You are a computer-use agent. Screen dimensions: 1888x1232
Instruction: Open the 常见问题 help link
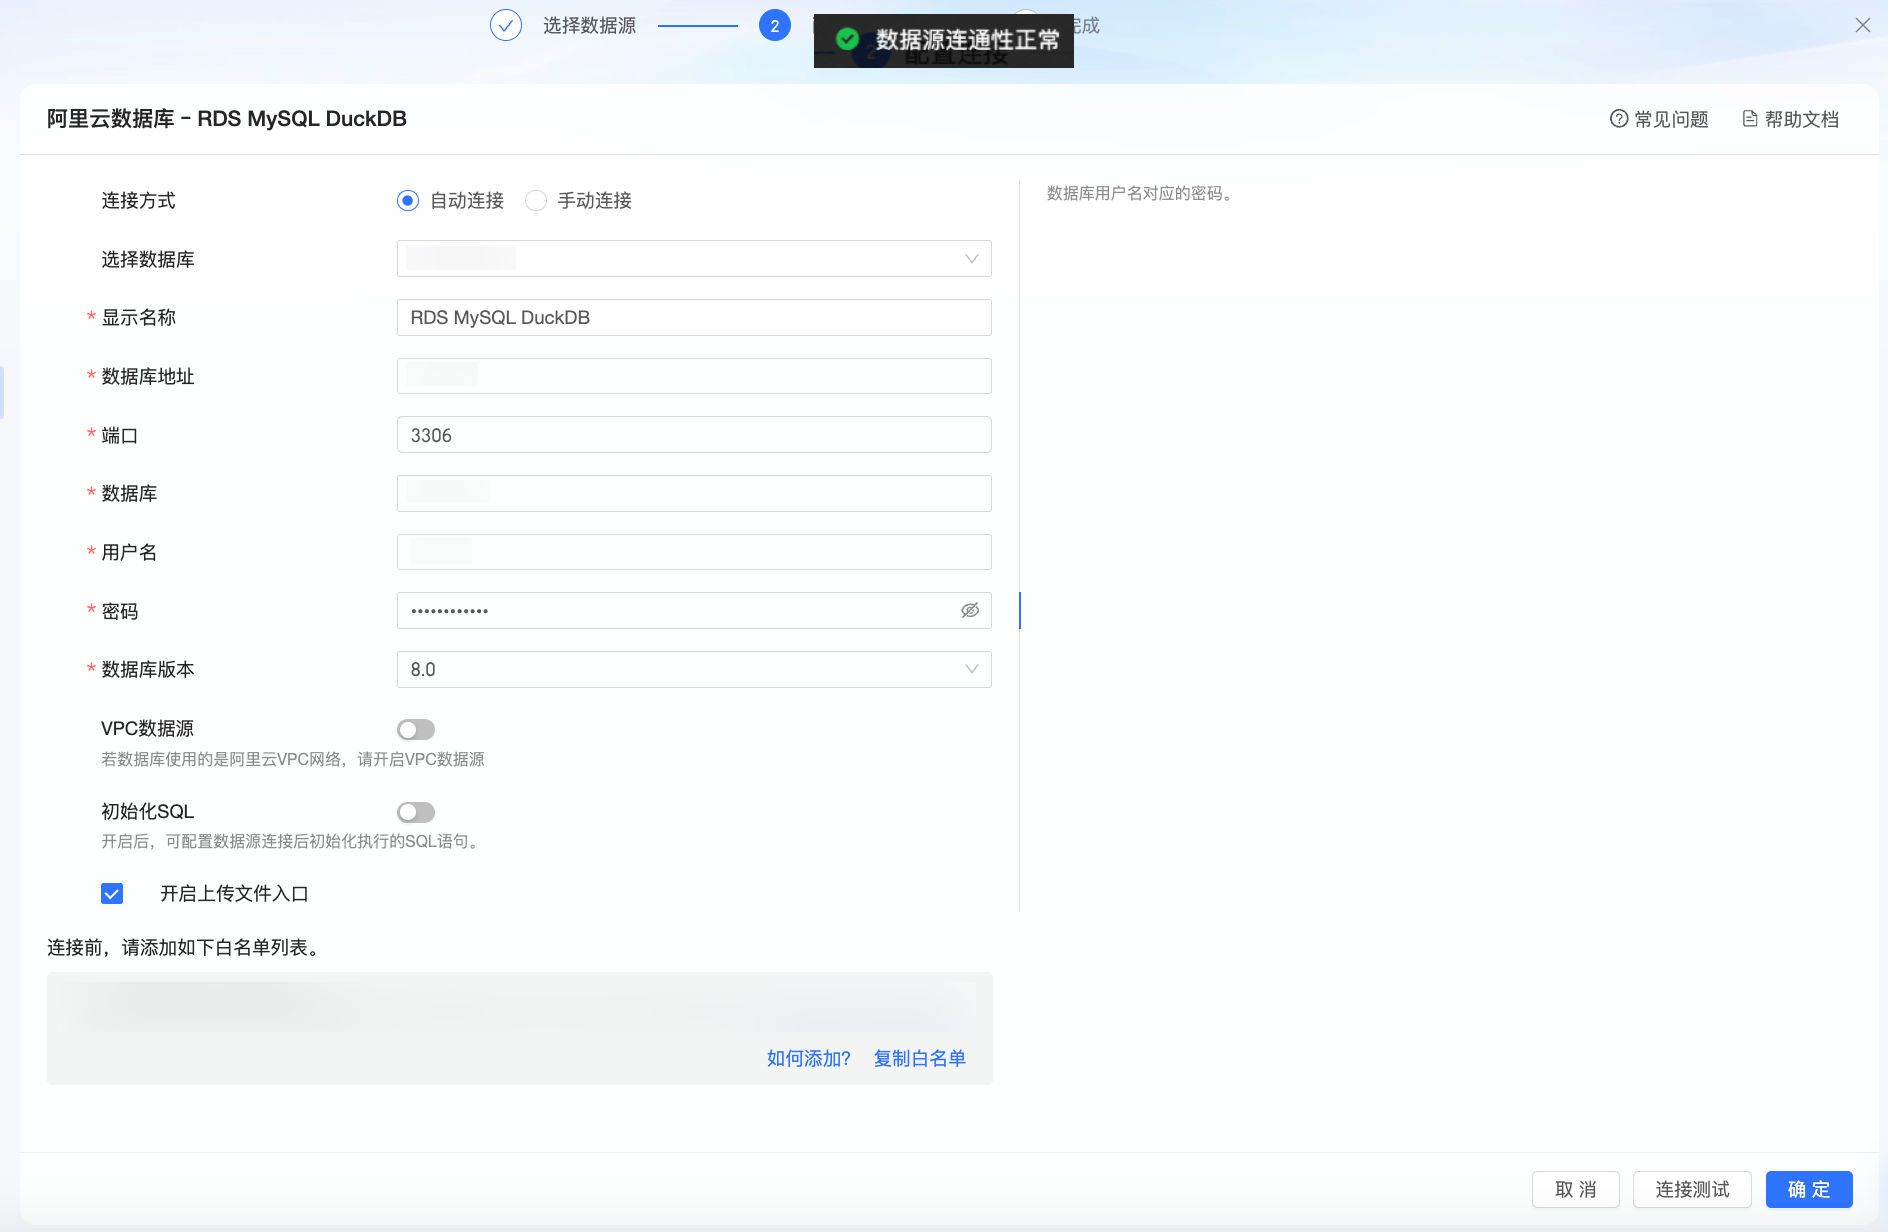(x=1659, y=120)
